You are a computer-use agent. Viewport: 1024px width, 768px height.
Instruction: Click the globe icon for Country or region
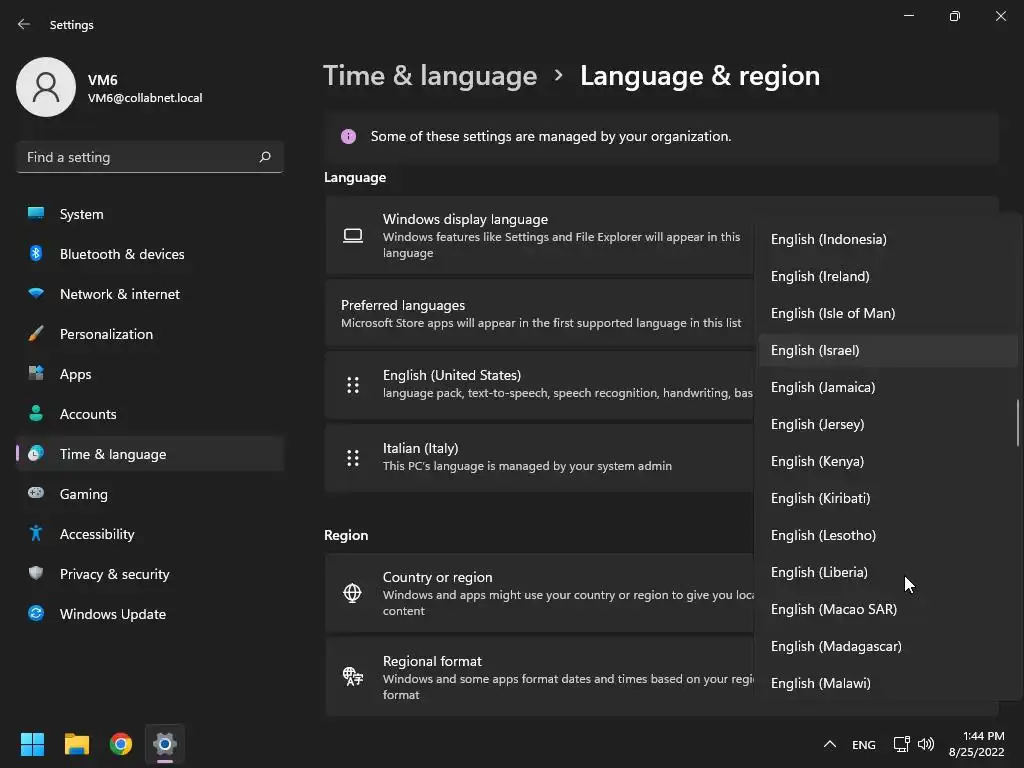353,593
